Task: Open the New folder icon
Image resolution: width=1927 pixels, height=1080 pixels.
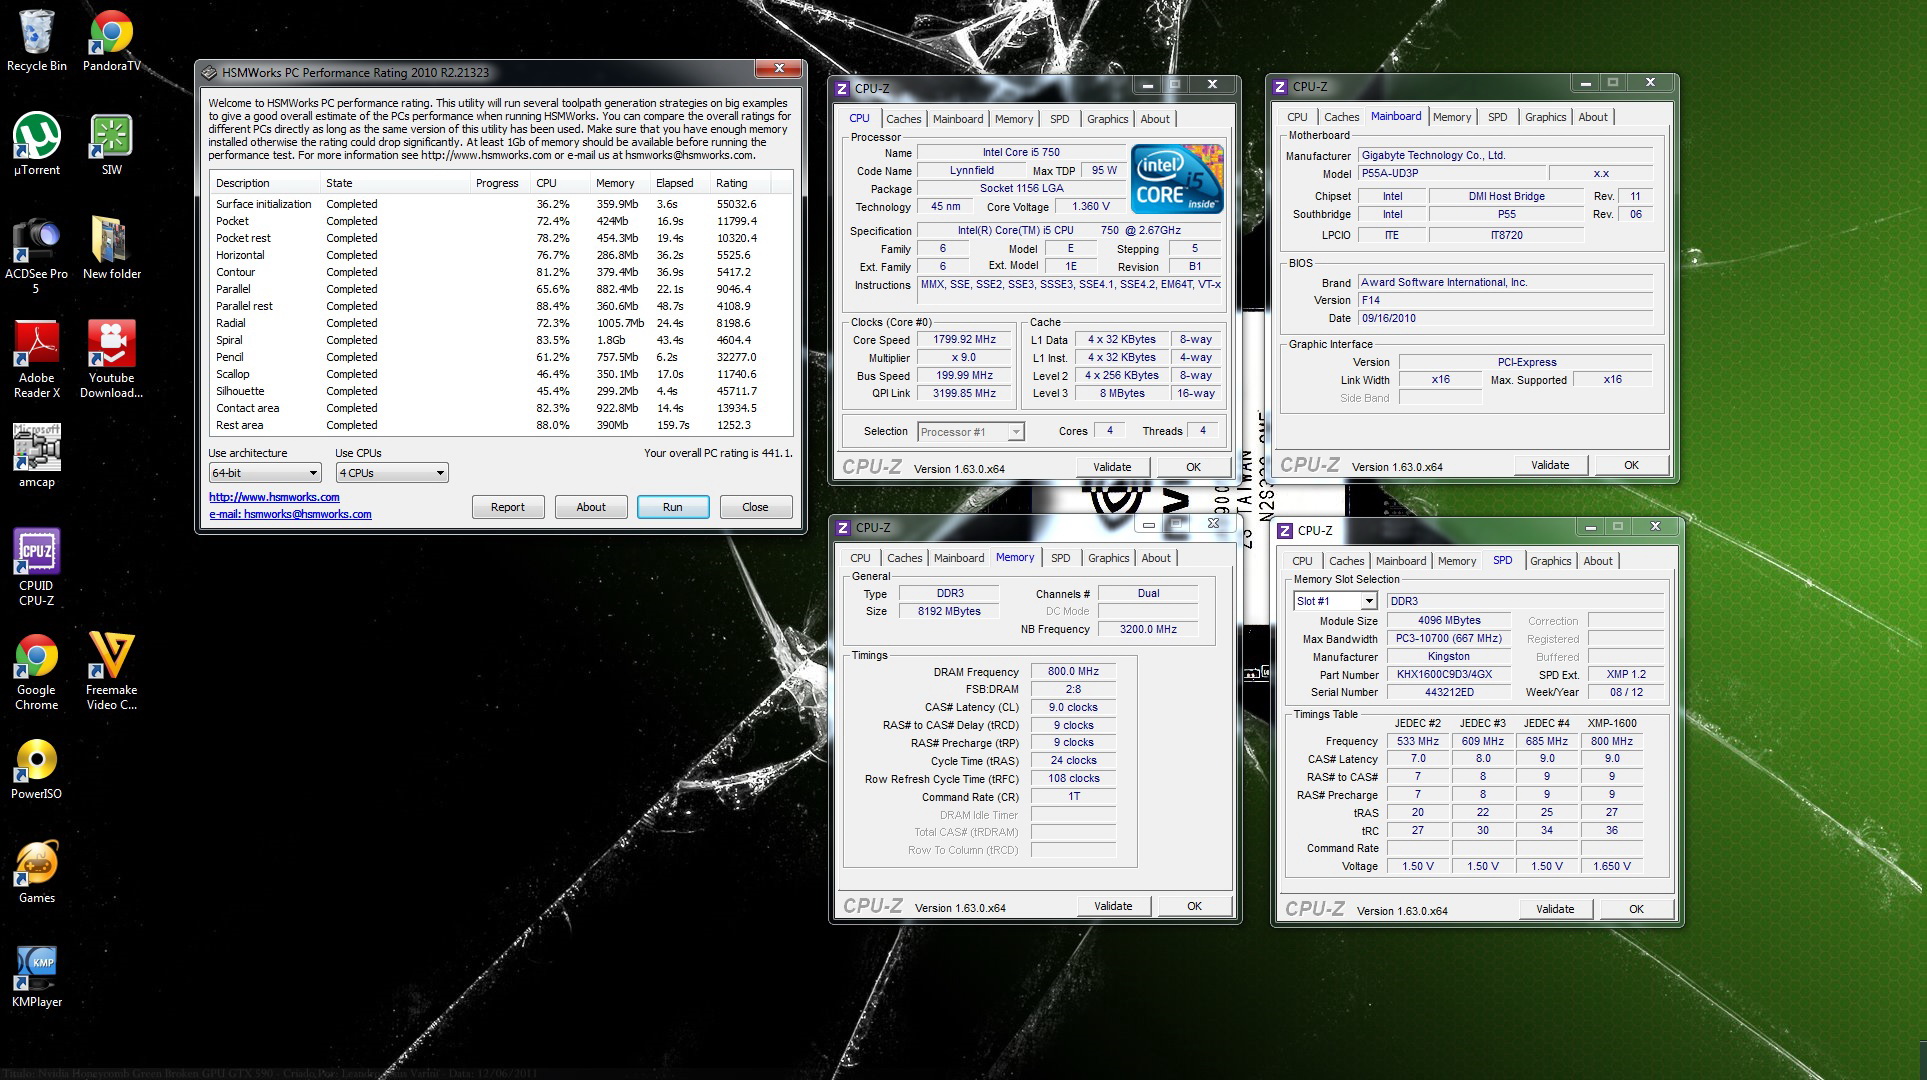Action: 111,242
